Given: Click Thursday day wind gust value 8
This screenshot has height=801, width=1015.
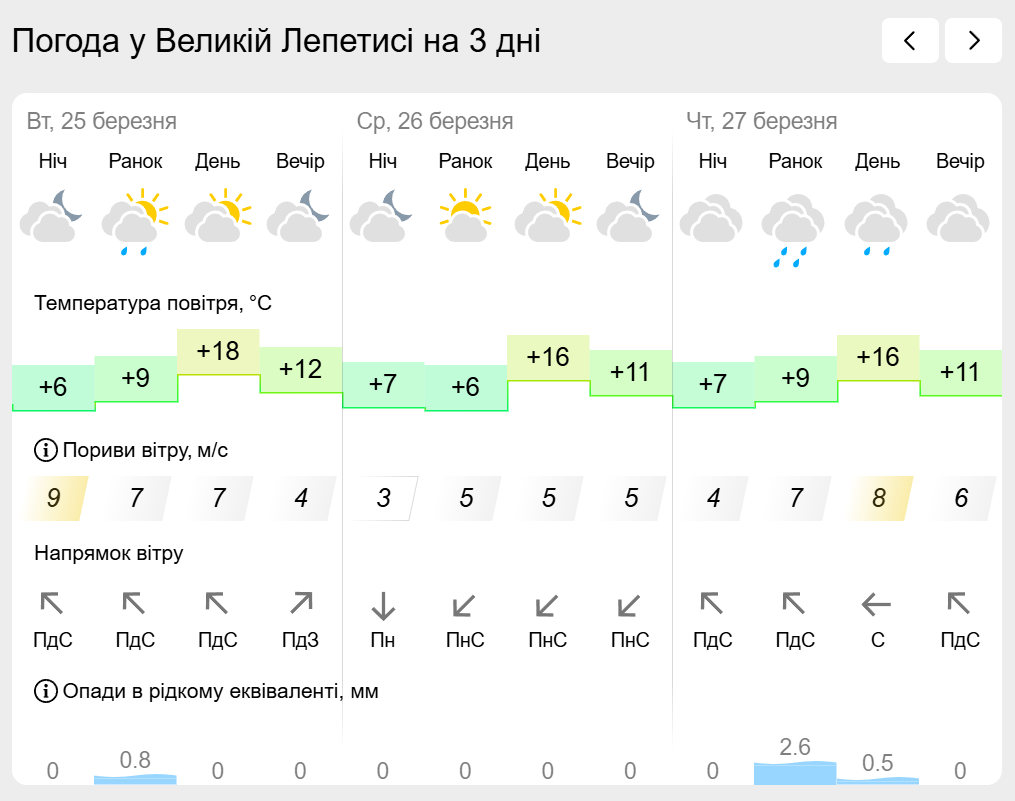Looking at the screenshot, I should pyautogui.click(x=878, y=498).
